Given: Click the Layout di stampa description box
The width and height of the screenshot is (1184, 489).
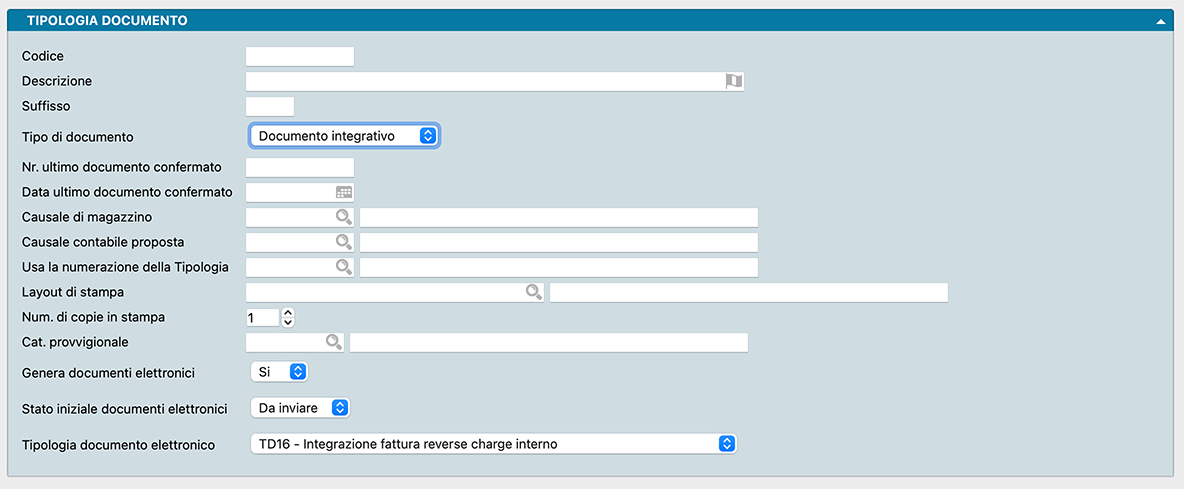Looking at the screenshot, I should point(748,292).
